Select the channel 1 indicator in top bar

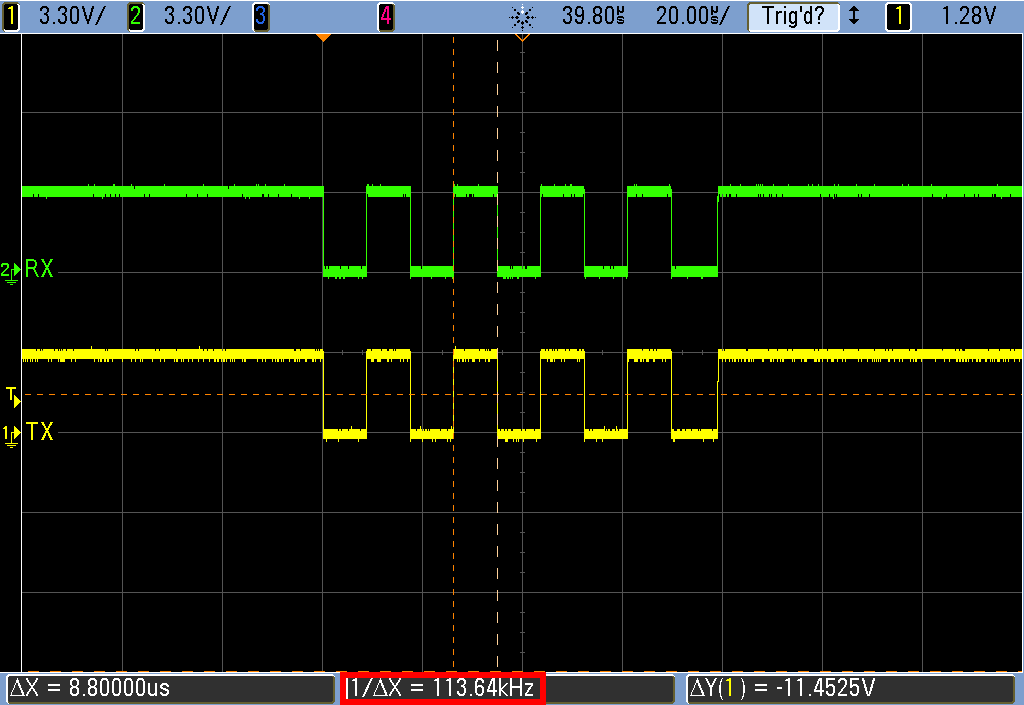point(11,16)
